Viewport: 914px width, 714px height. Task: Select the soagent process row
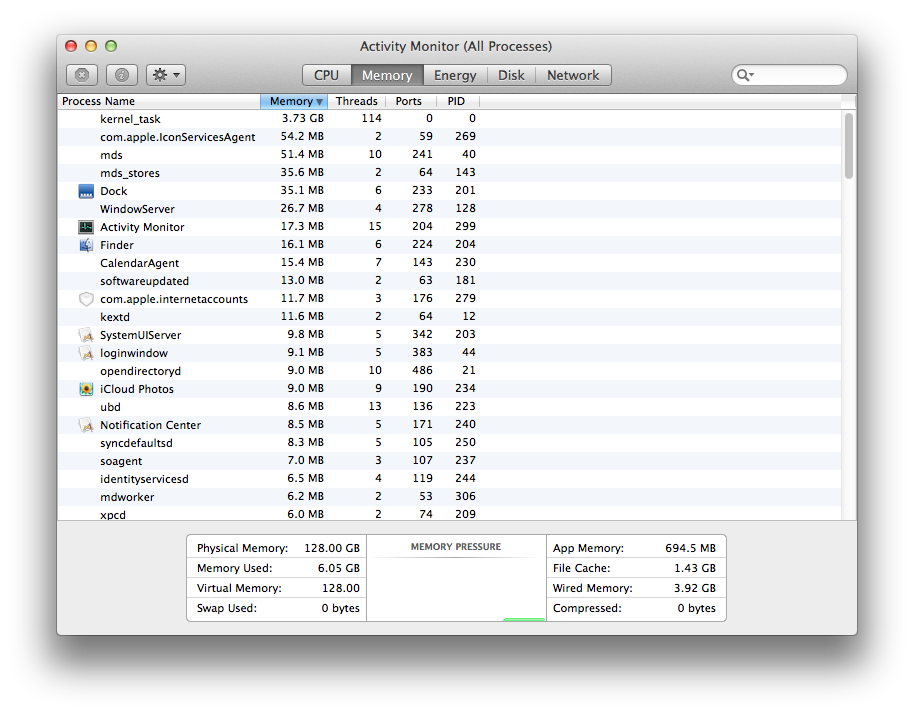click(x=449, y=461)
